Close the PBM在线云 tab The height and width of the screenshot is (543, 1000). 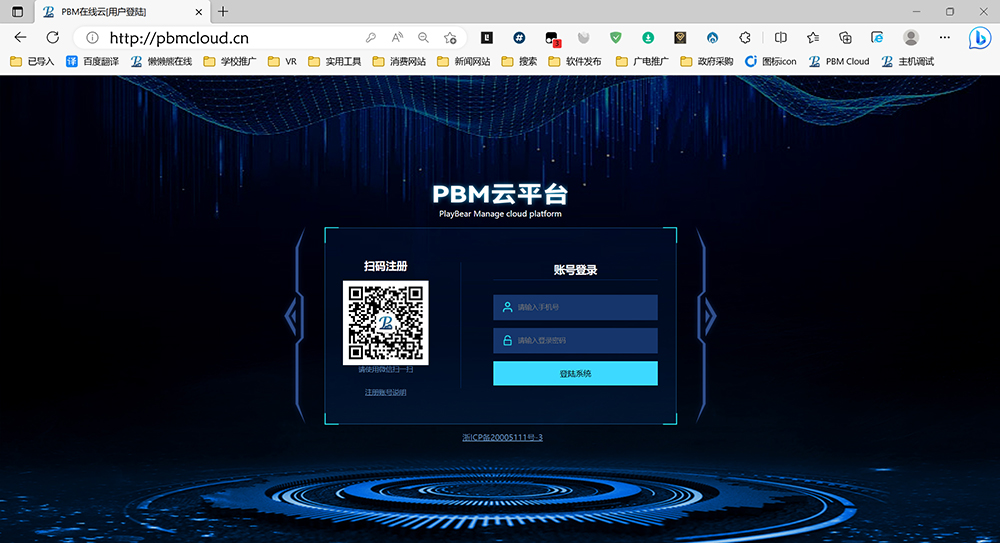coord(198,11)
